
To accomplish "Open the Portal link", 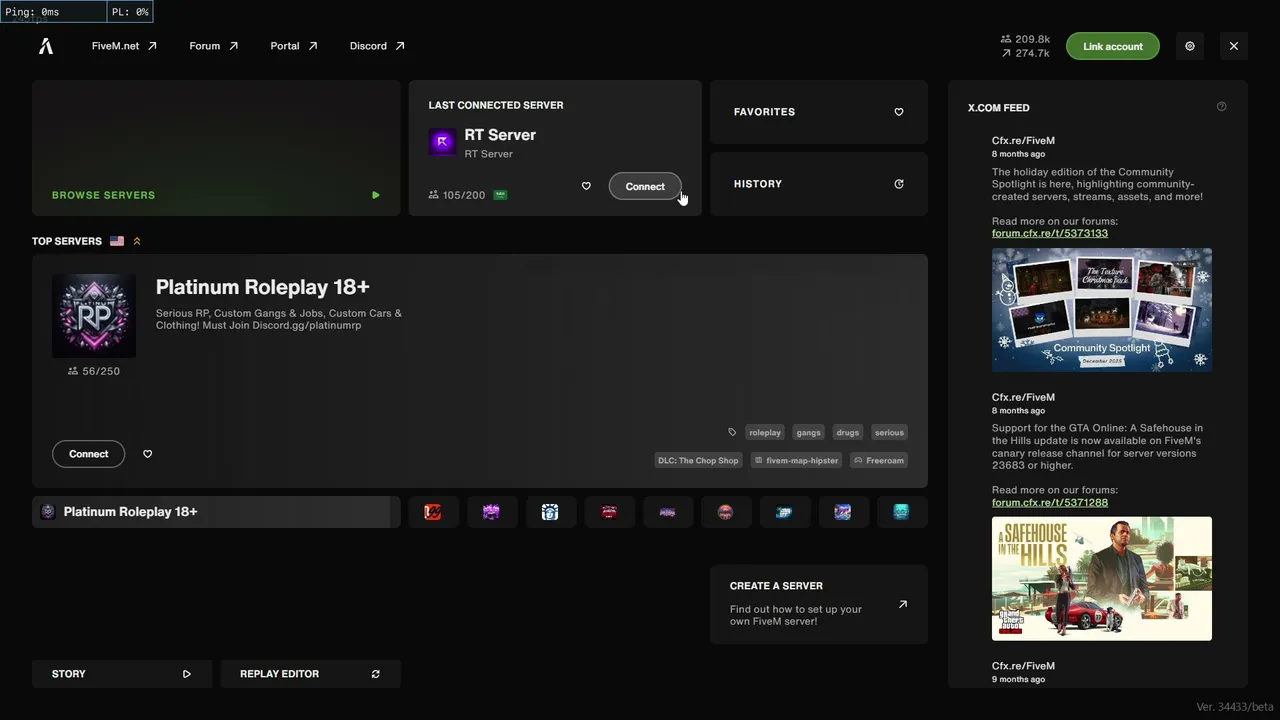I will click(x=294, y=46).
